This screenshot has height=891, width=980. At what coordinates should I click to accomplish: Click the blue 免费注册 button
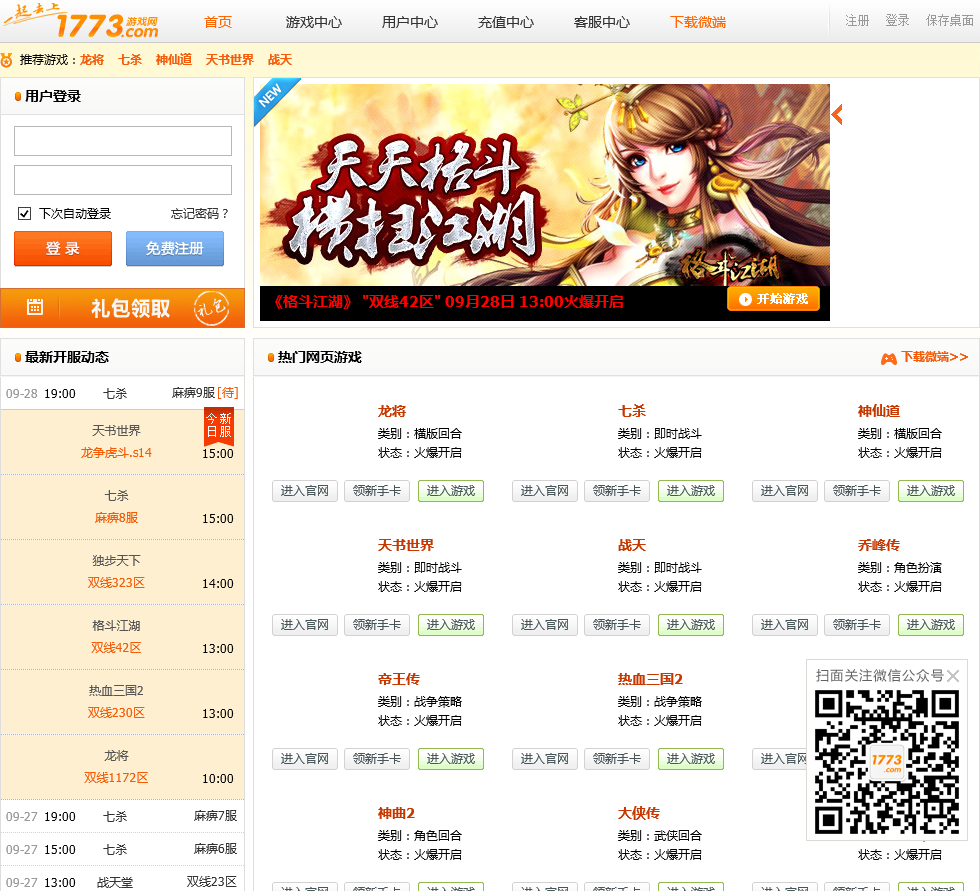pyautogui.click(x=175, y=249)
